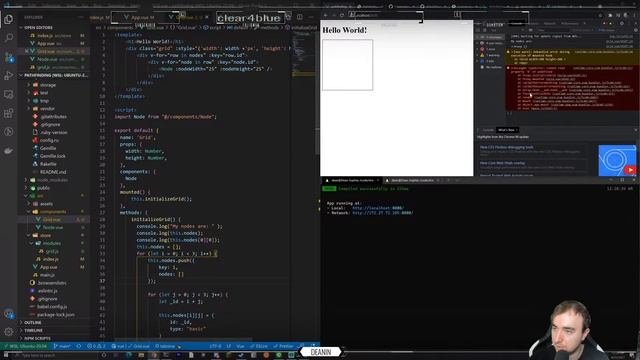Screen dimensions: 640x360
Task: Open the Extensions view
Action: [x=8, y=113]
